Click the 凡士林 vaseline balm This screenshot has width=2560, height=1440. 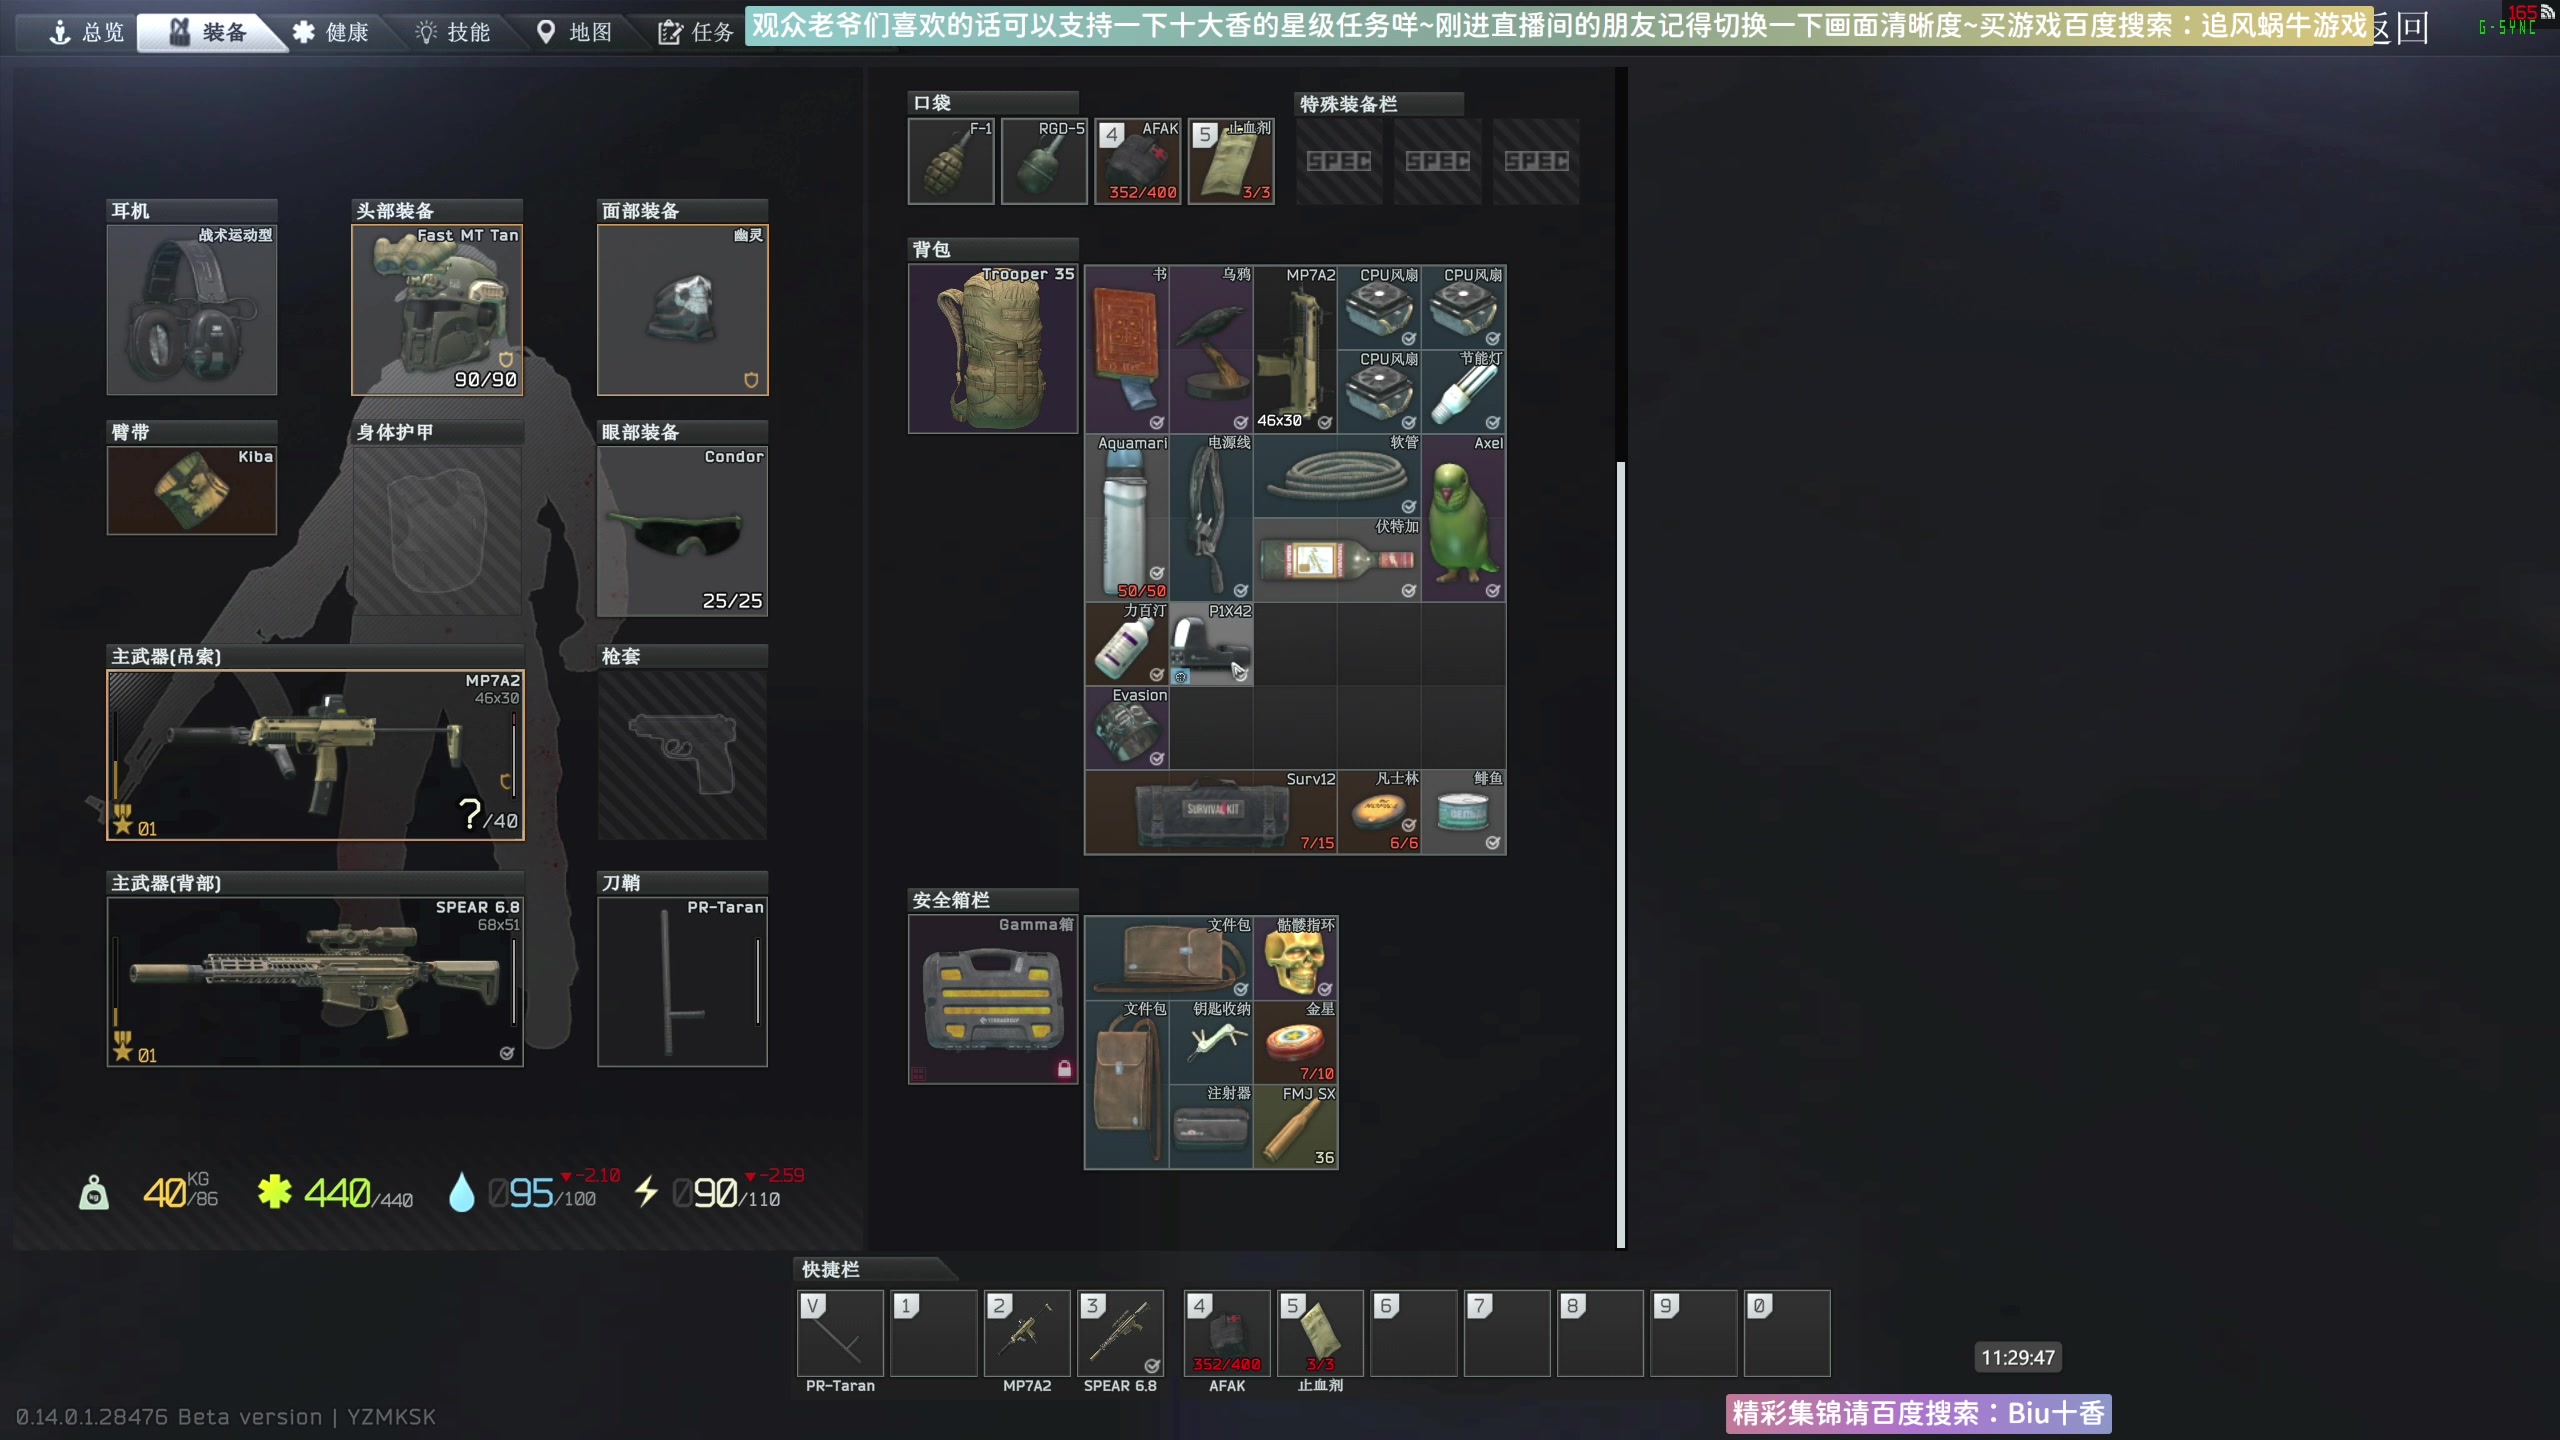pyautogui.click(x=1379, y=811)
